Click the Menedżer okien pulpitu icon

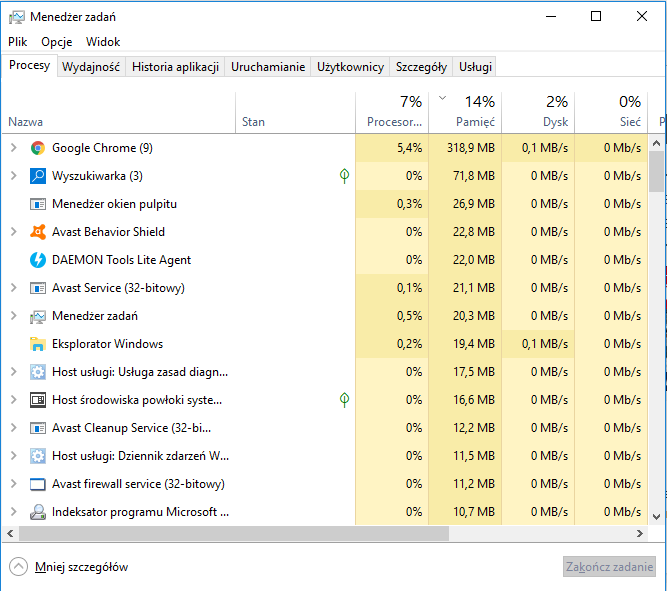pyautogui.click(x=38, y=204)
